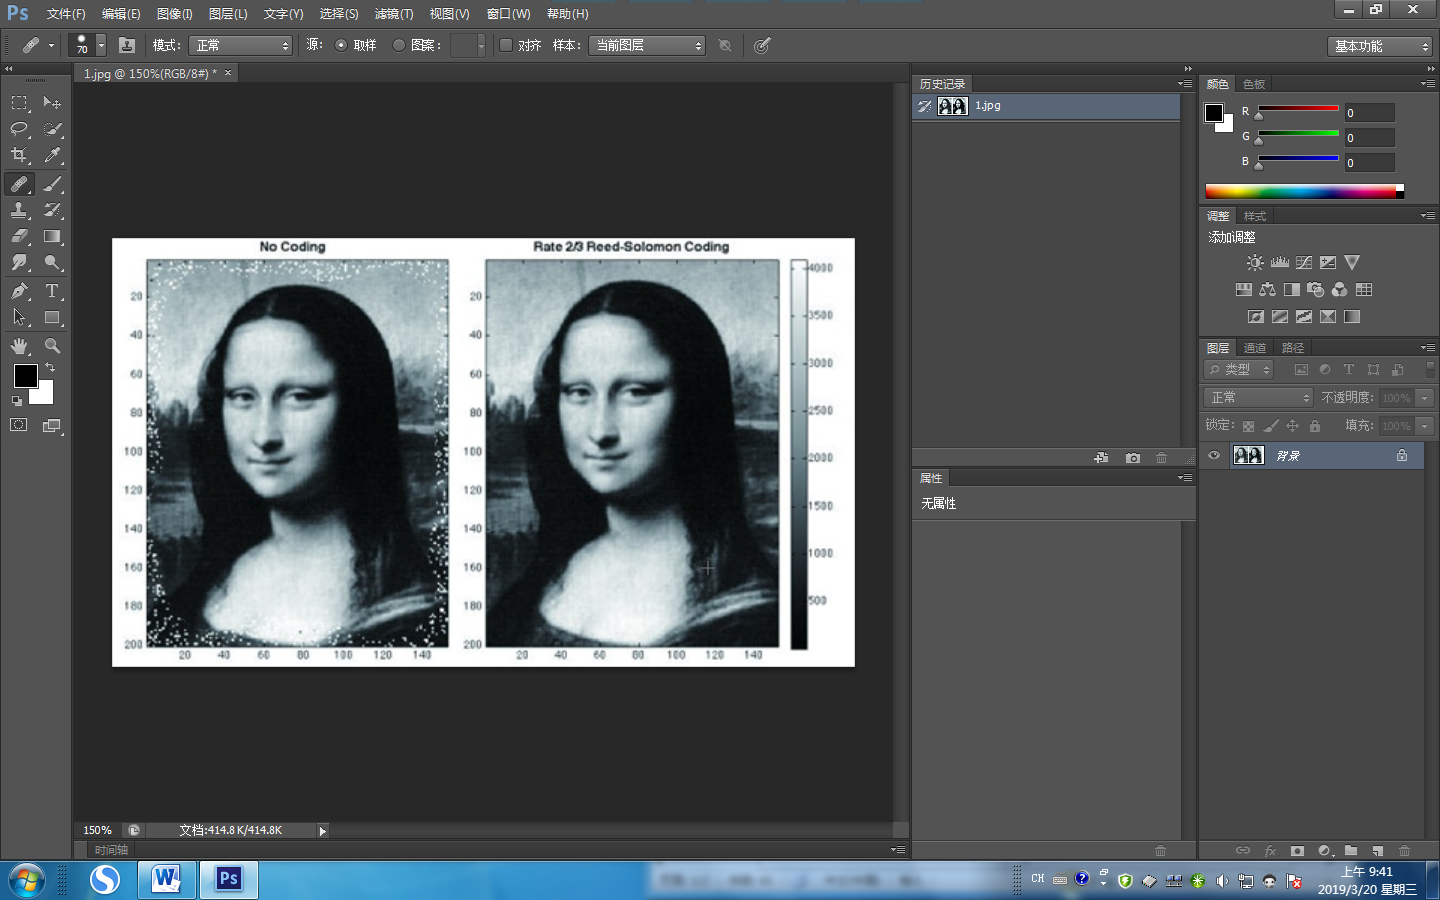Select the Quick Selection tool
The image size is (1440, 900).
click(52, 129)
